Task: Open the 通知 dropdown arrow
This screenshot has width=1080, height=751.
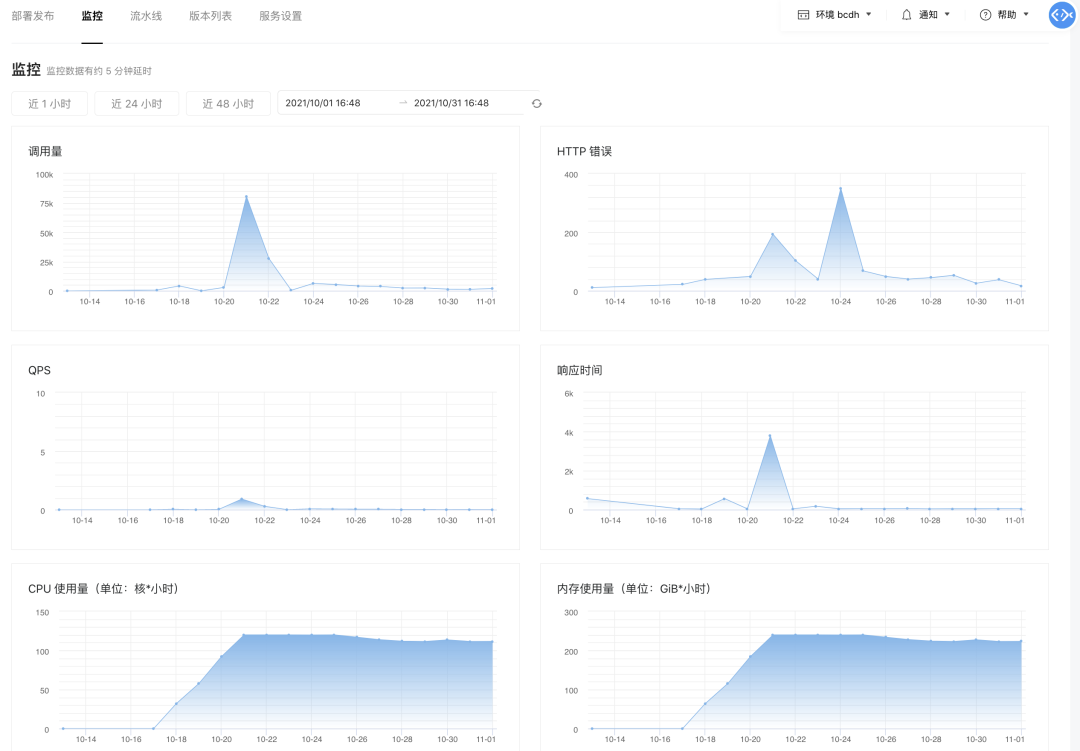Action: (947, 15)
